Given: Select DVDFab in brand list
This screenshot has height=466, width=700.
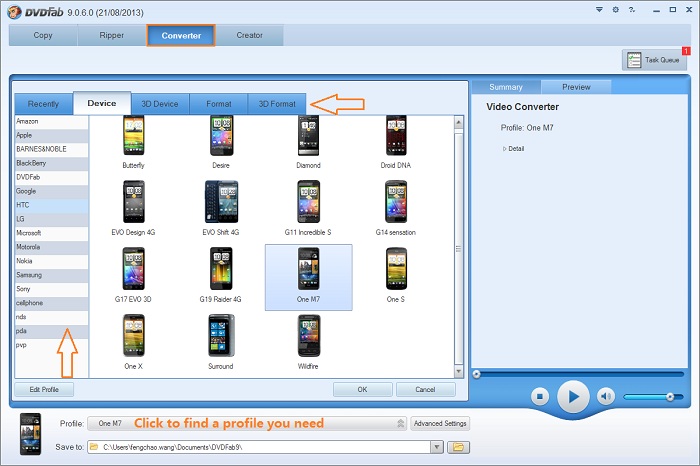Looking at the screenshot, I should coord(51,177).
